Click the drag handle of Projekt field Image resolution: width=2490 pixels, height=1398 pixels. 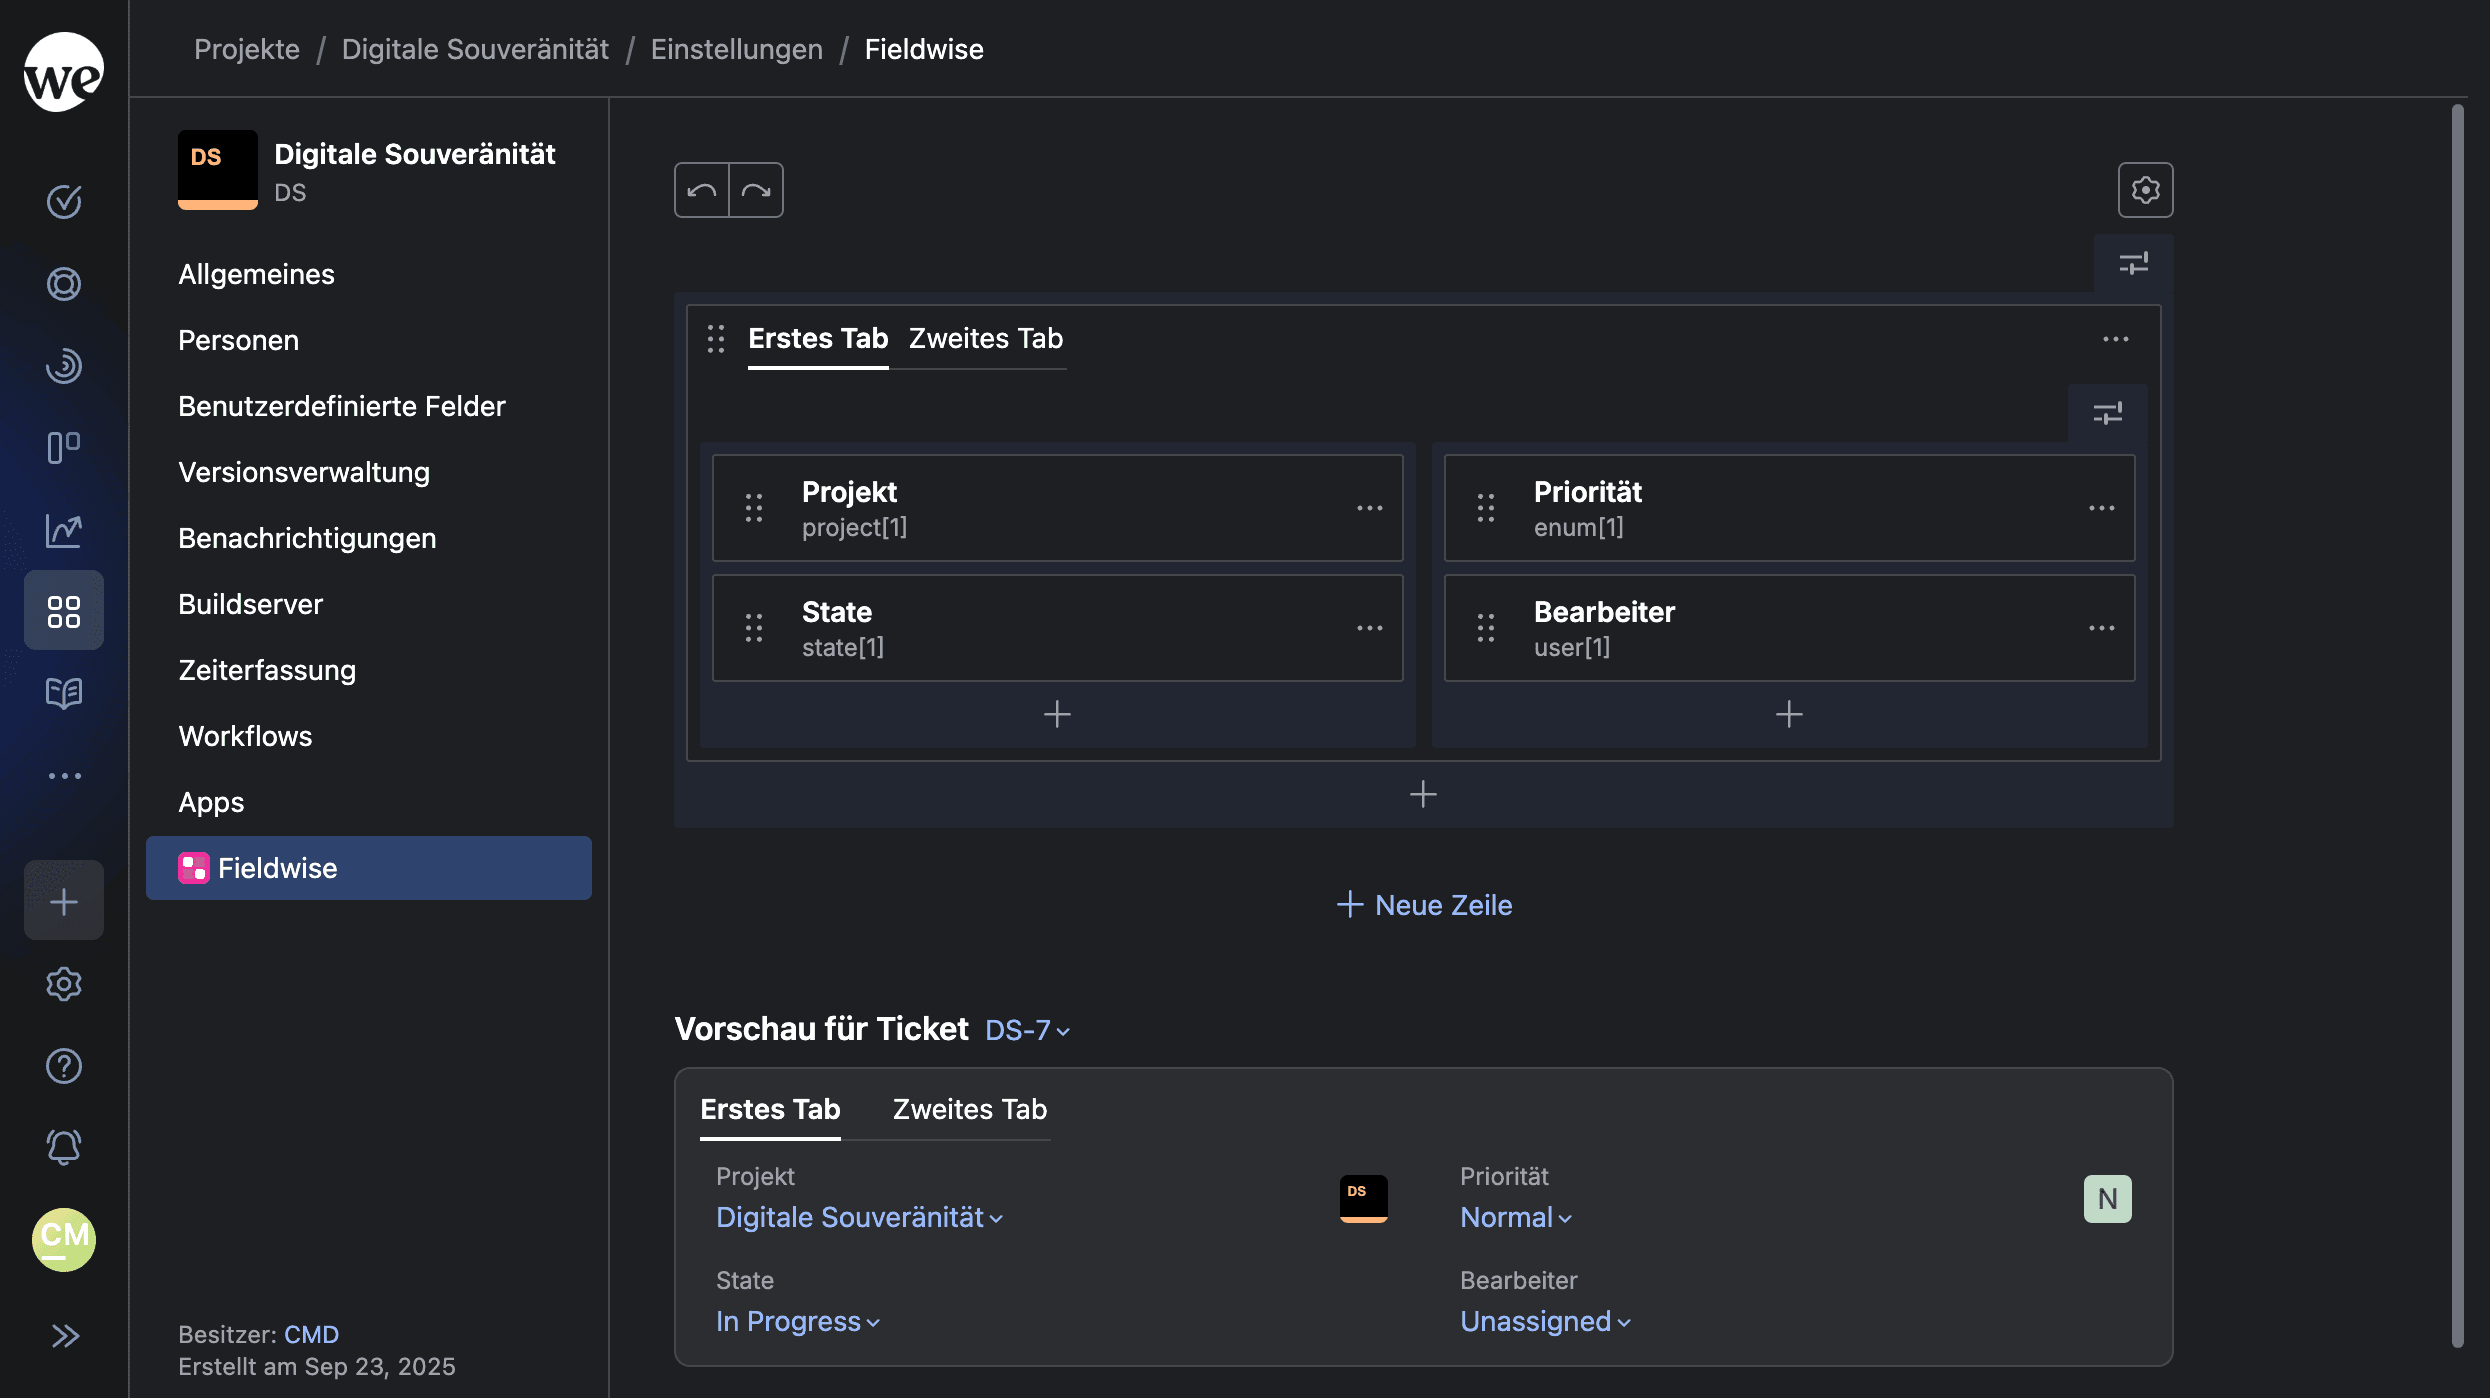tap(754, 508)
